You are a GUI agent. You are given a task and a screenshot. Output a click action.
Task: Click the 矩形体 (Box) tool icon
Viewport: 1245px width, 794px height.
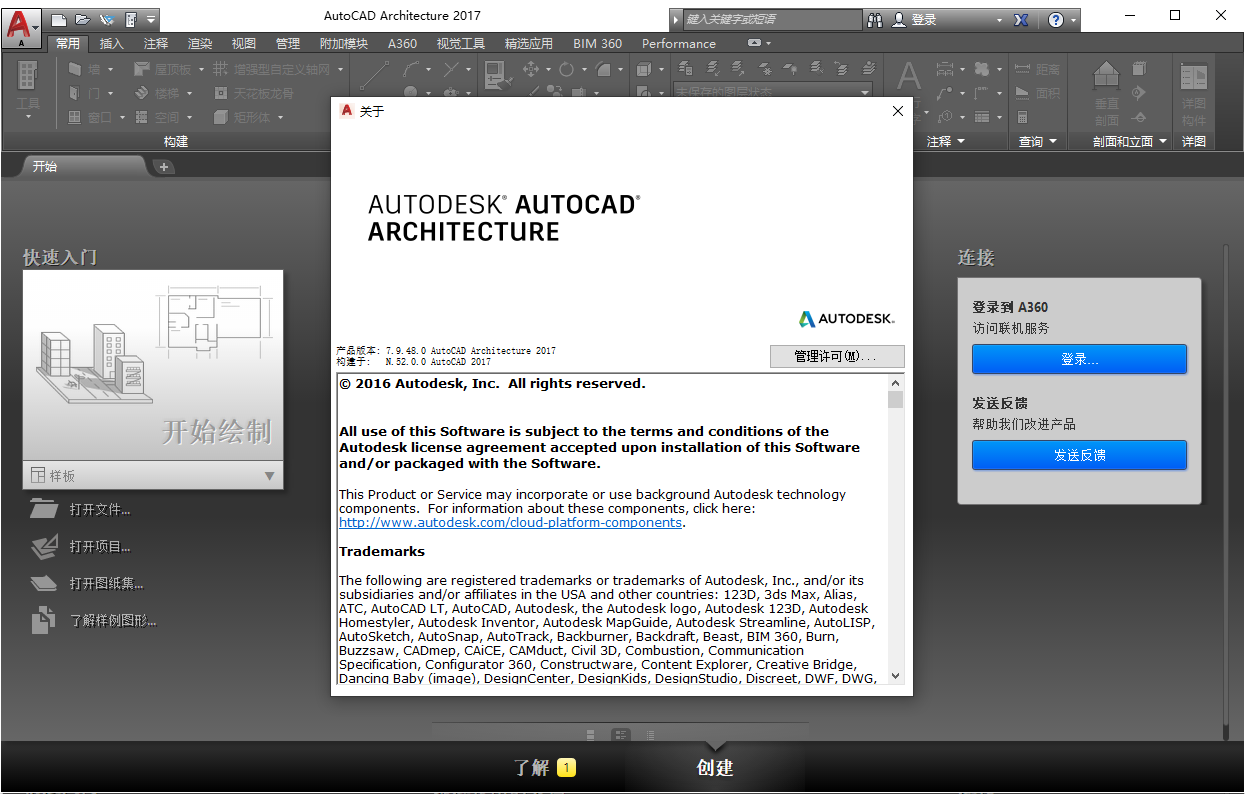222,117
